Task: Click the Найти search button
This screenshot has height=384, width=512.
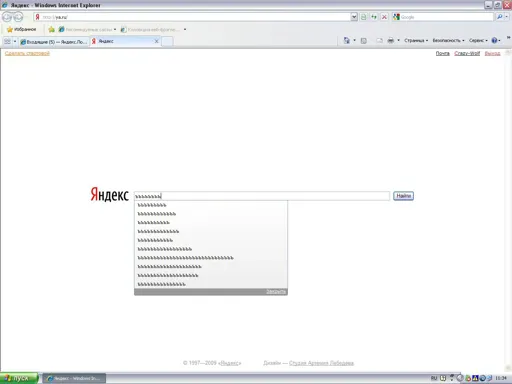Action: [403, 196]
